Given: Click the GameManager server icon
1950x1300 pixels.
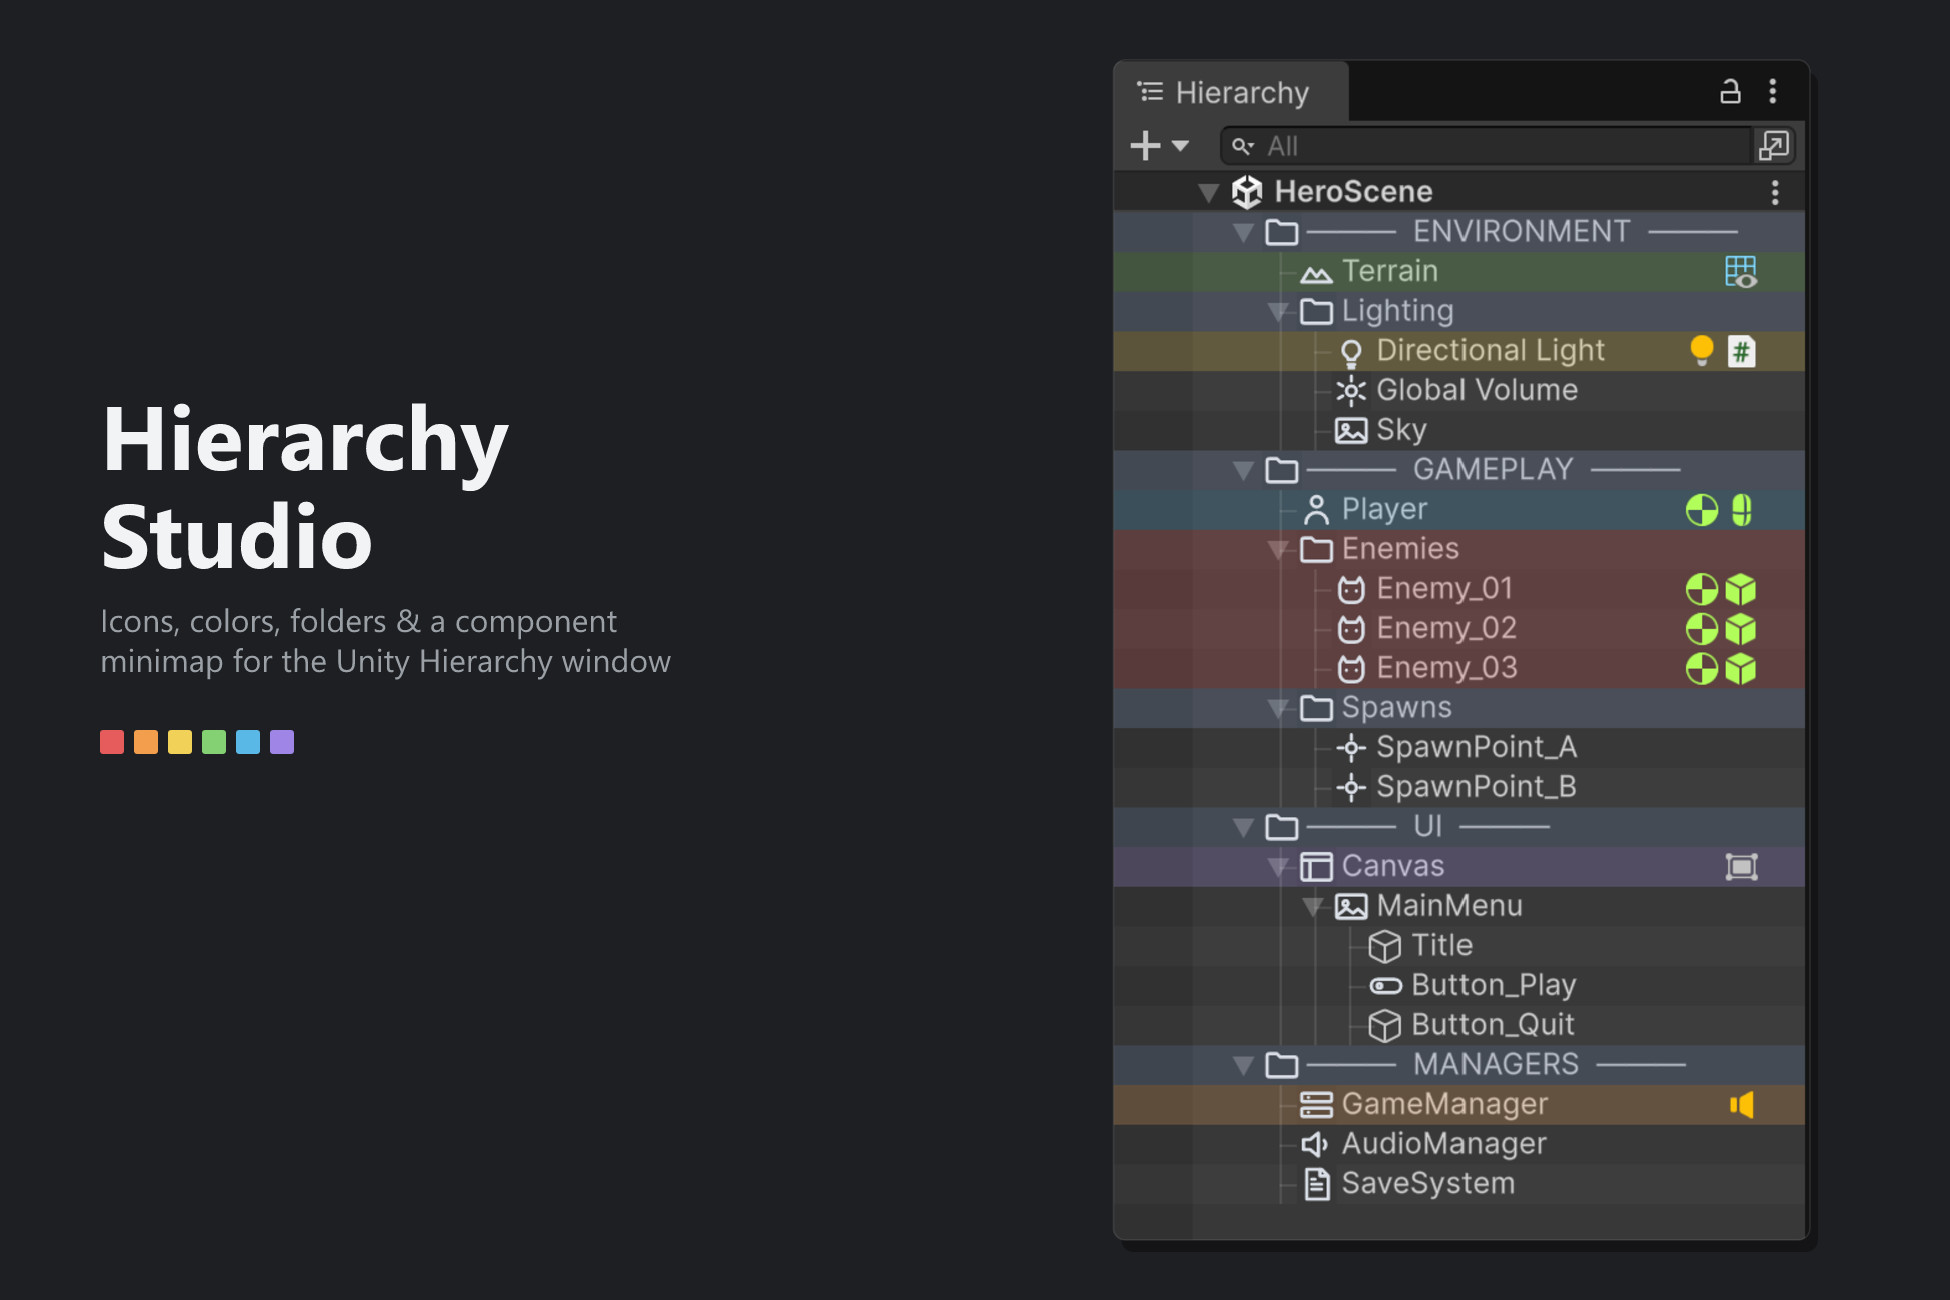Looking at the screenshot, I should click(1316, 1105).
